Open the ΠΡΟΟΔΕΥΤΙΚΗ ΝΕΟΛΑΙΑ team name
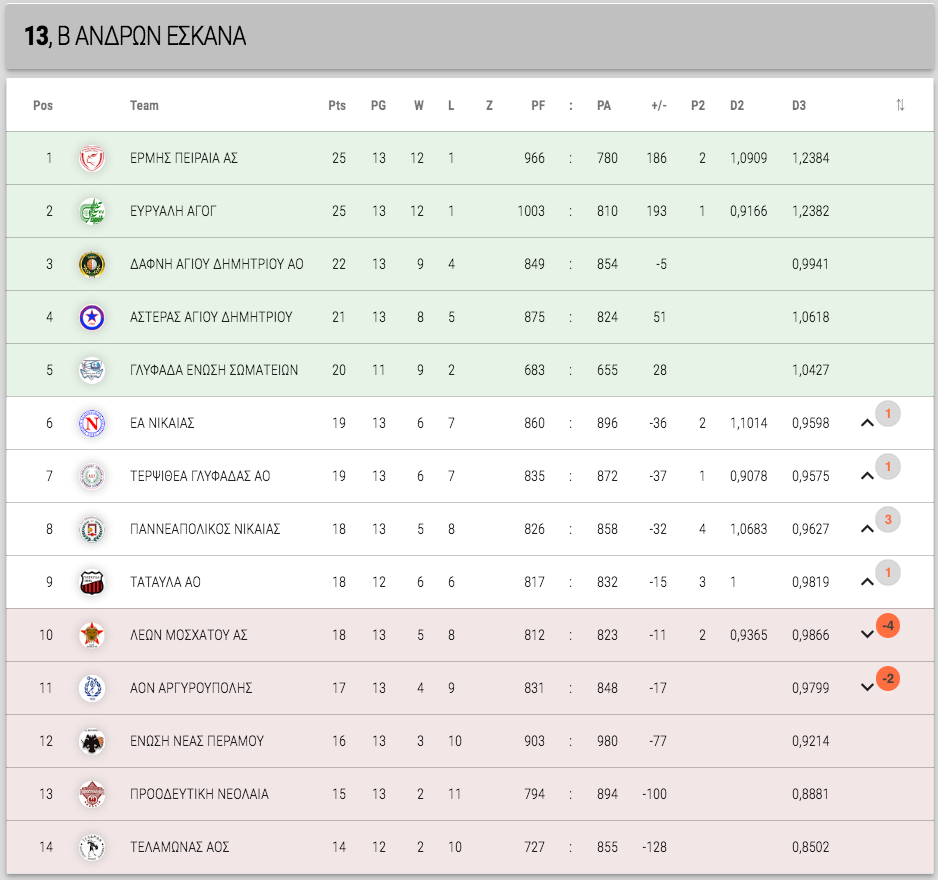Viewport: 938px width, 880px height. pos(199,794)
